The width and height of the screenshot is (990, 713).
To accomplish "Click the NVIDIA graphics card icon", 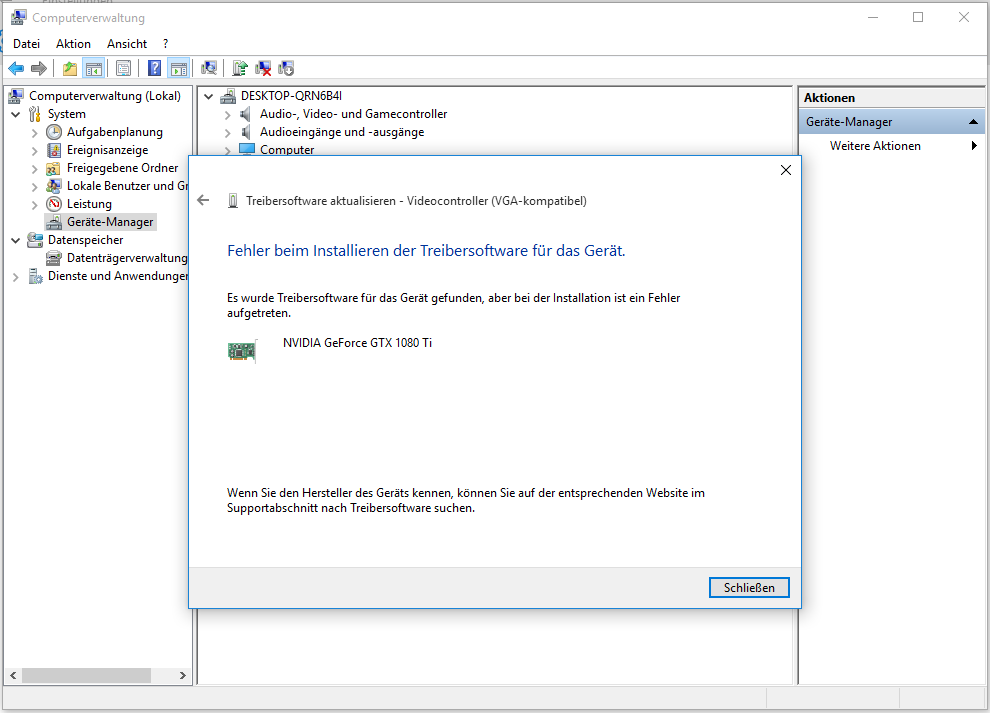I will point(242,351).
